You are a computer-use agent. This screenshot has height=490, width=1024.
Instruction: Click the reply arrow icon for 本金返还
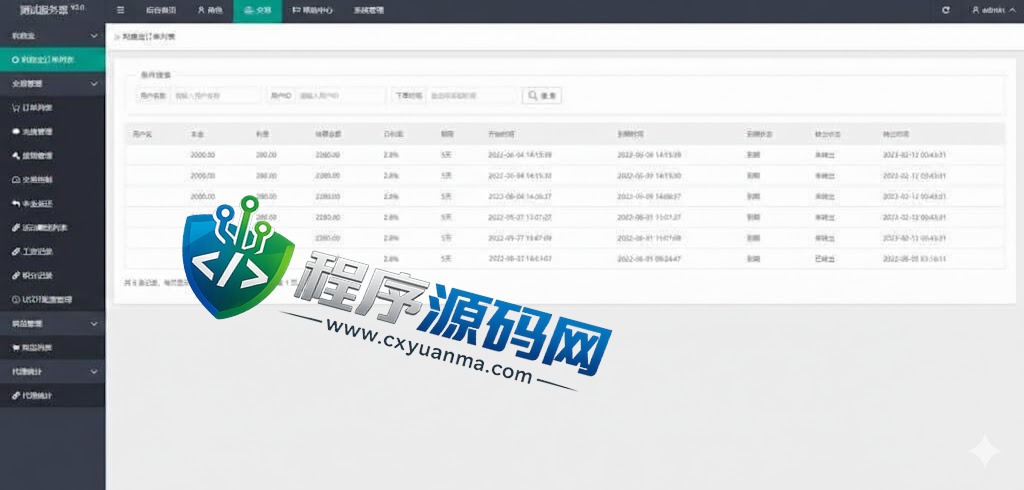point(16,203)
